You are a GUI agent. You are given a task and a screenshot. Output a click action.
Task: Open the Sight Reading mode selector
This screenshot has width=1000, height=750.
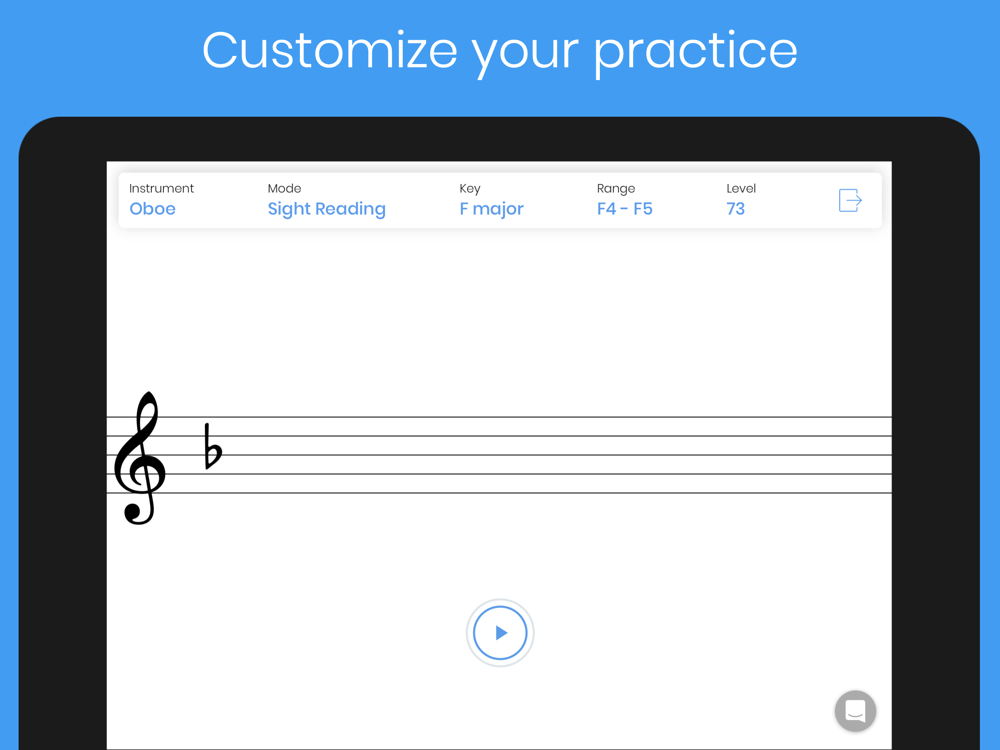point(327,209)
